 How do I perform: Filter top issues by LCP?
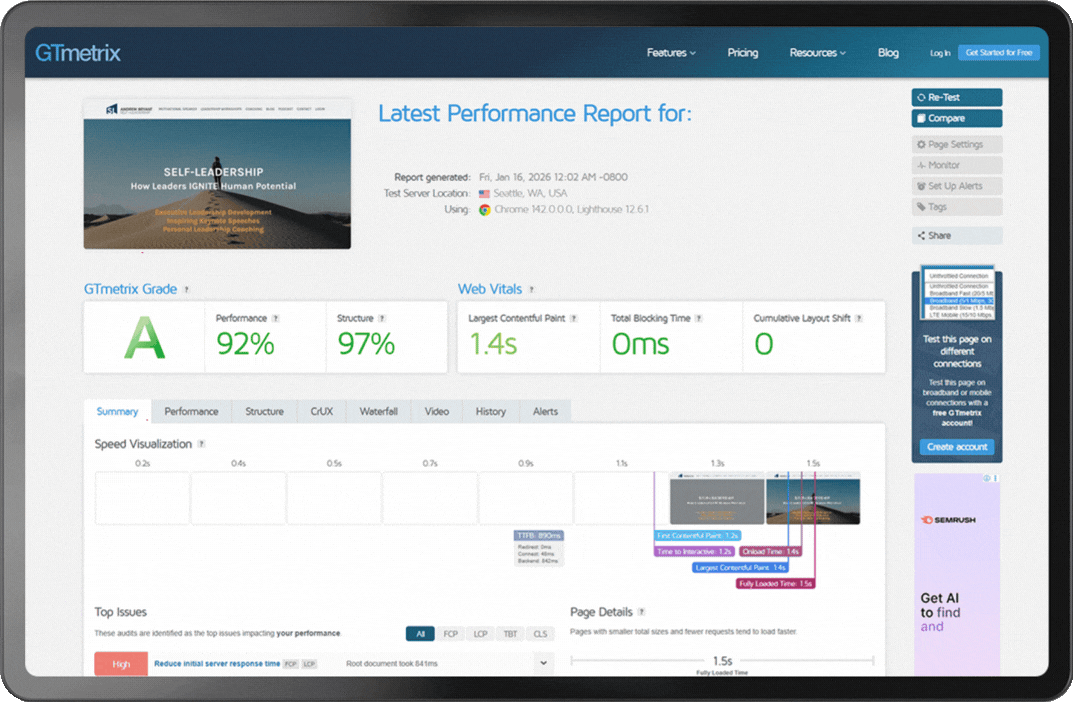[x=481, y=634]
